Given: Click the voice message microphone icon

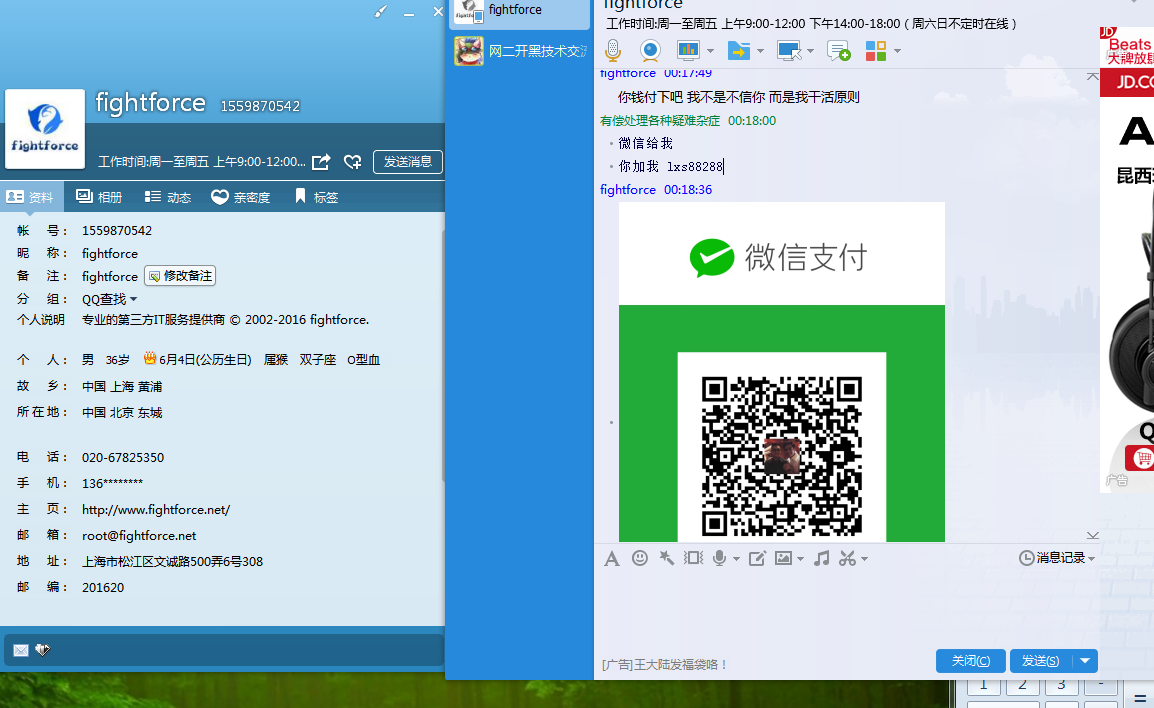Looking at the screenshot, I should point(720,559).
